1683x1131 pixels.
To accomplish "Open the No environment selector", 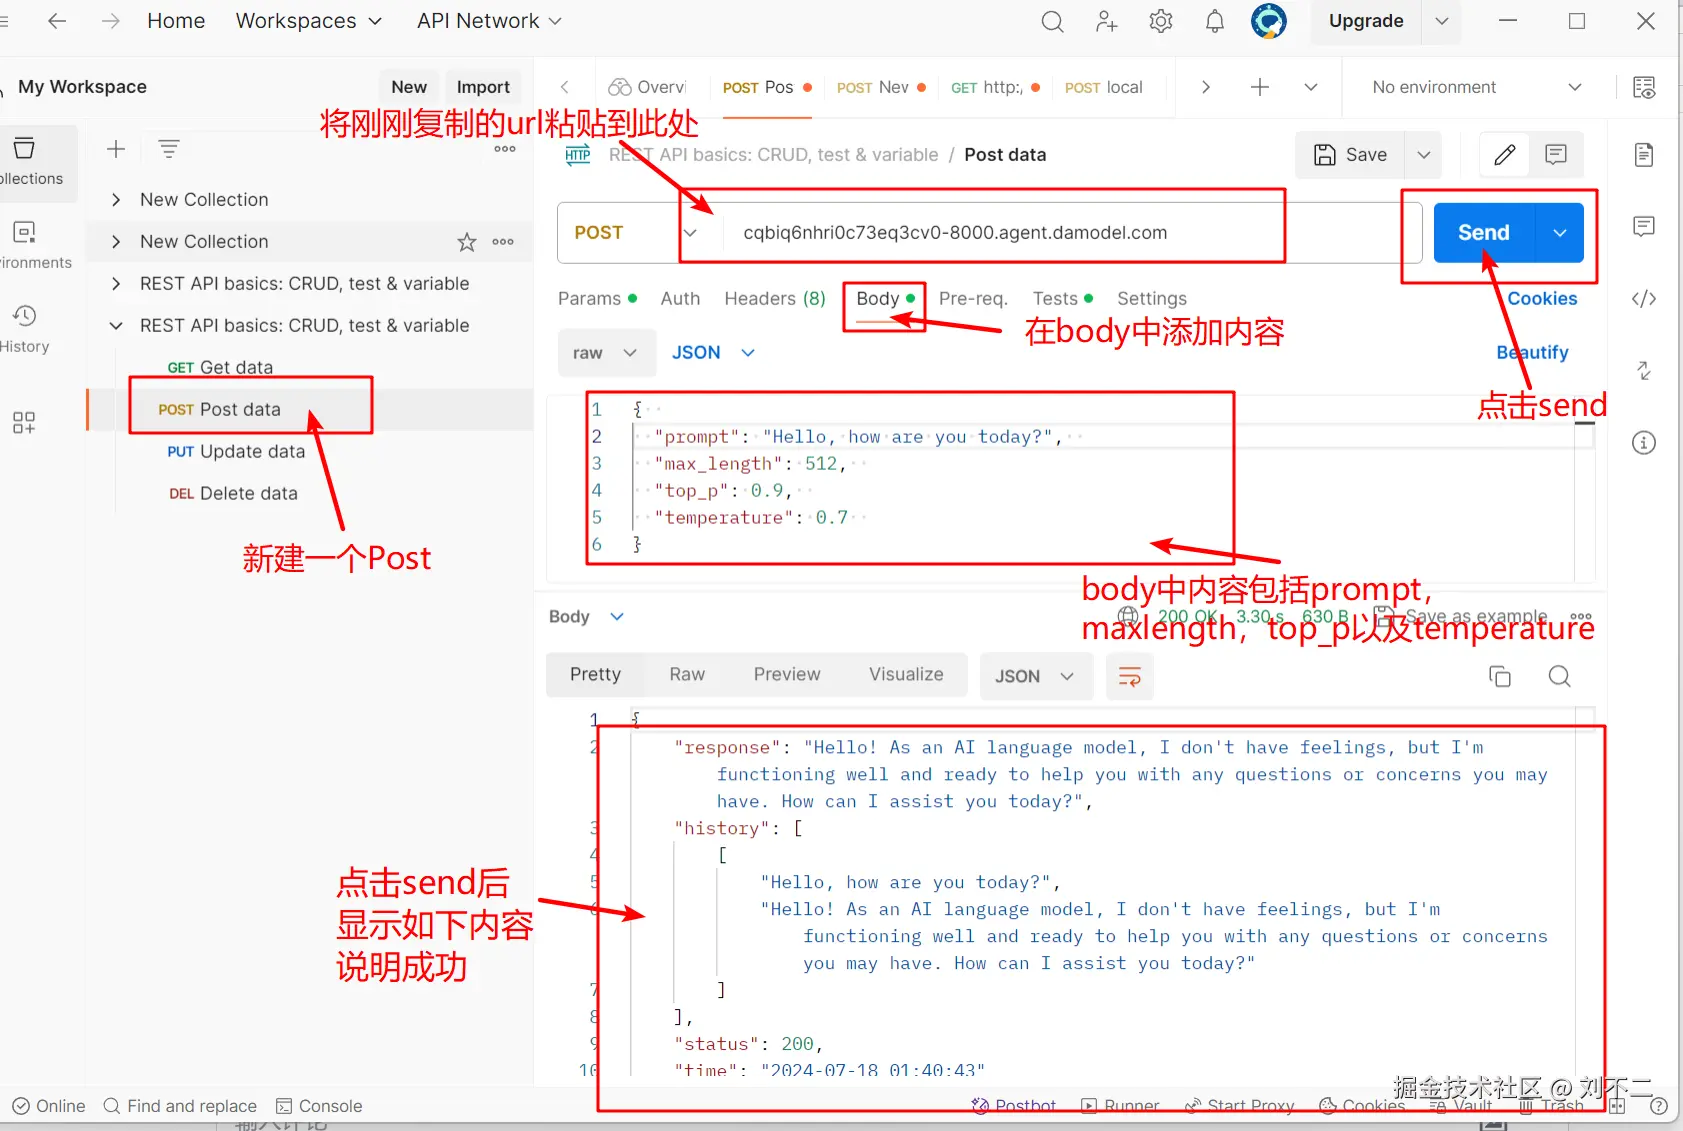I will 1476,87.
